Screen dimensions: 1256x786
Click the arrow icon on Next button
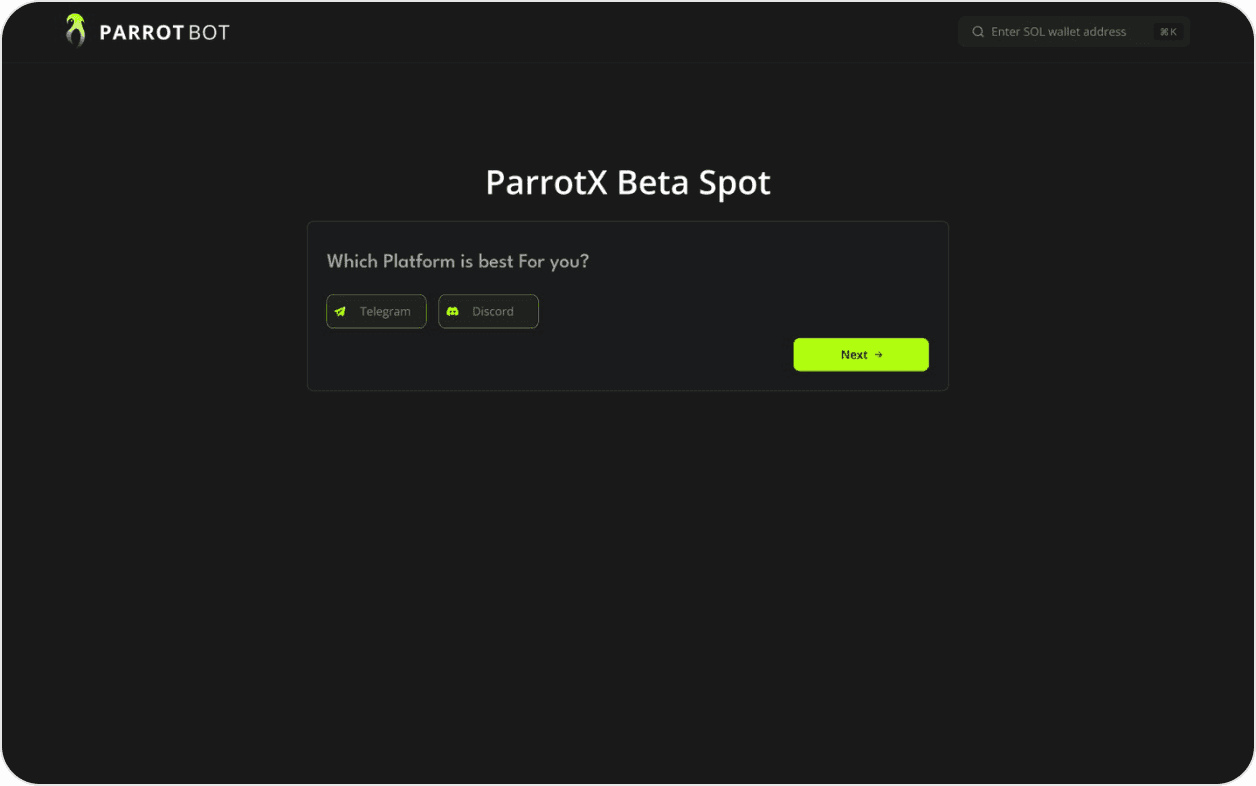pyautogui.click(x=878, y=355)
